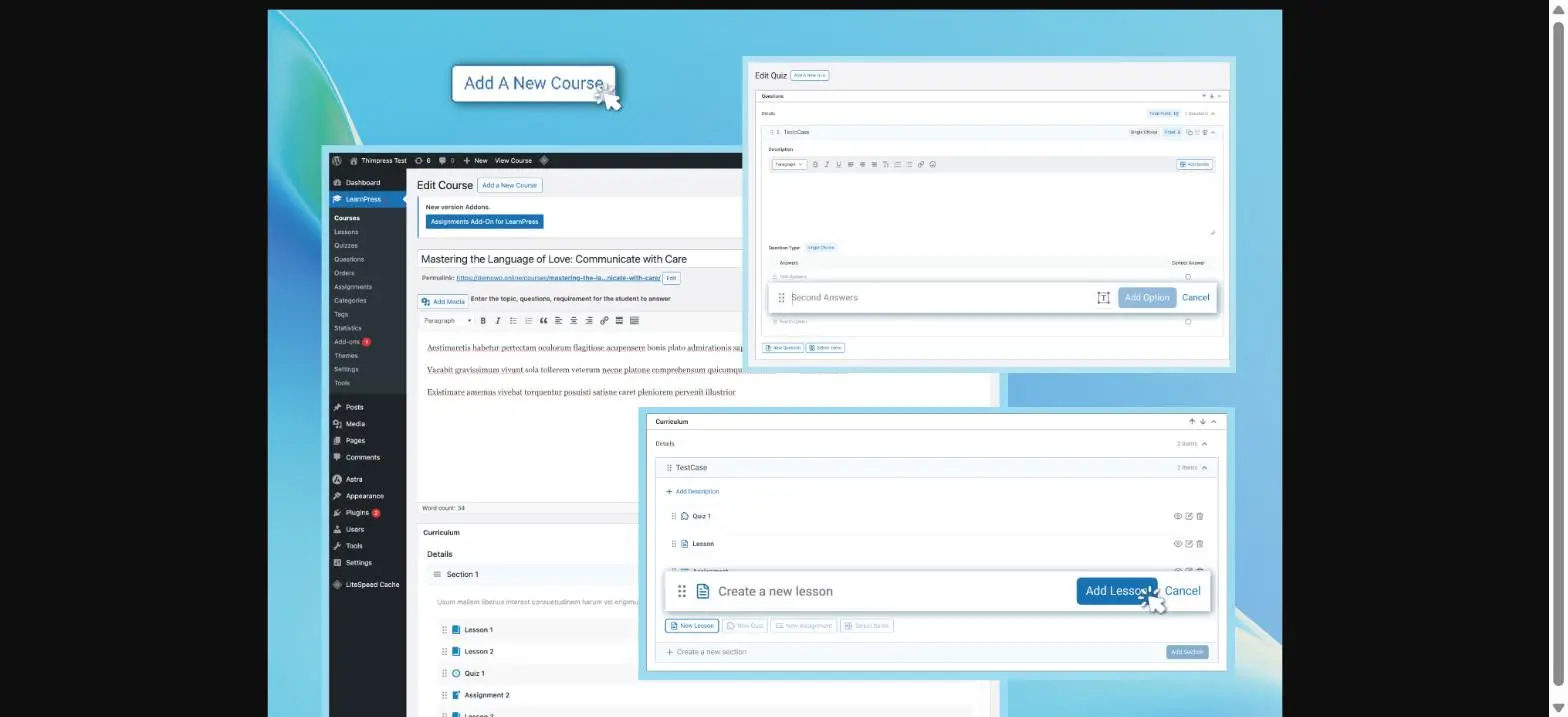The image size is (1568, 717).
Task: Edit the Quiz 1 curriculum item
Action: point(1189,516)
